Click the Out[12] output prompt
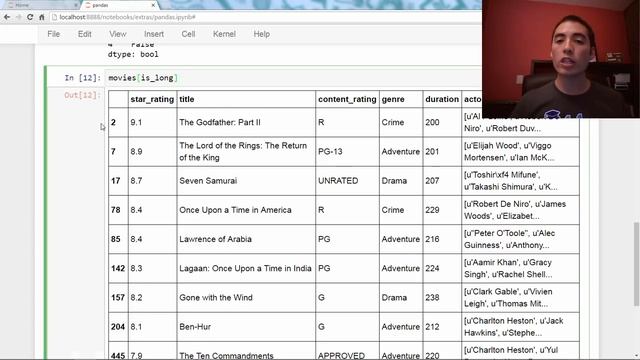Screen dimensions: 640x360 tap(82, 95)
